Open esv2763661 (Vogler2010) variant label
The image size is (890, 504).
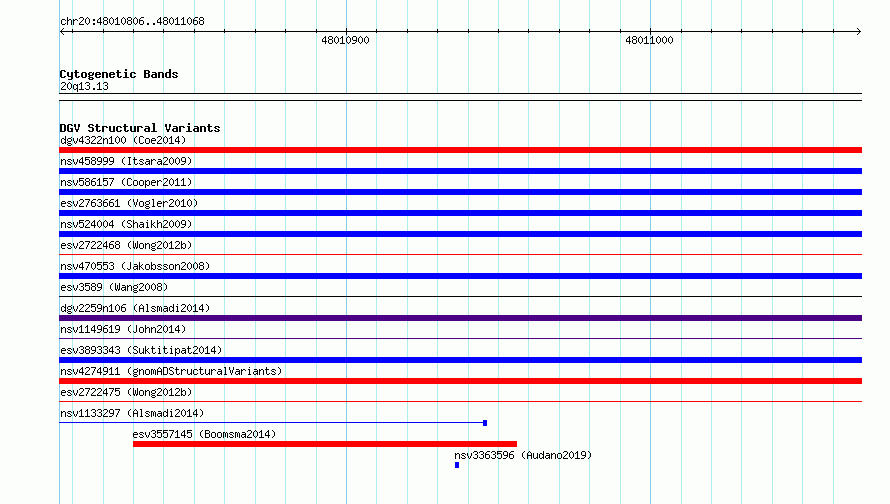[129, 203]
